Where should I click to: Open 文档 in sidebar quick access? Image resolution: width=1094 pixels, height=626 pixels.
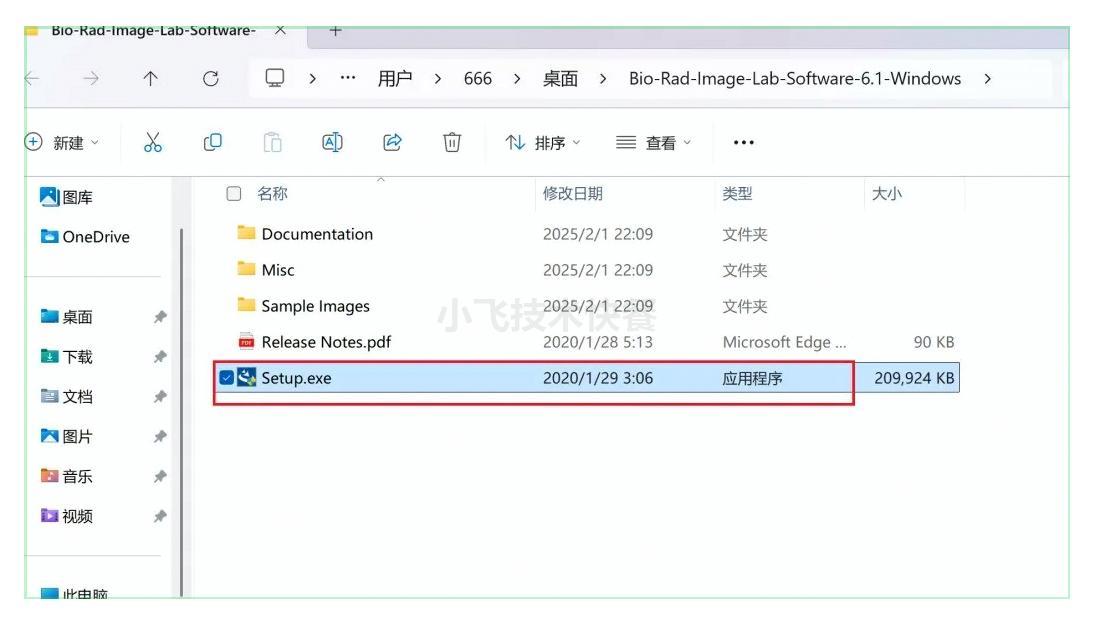(x=67, y=396)
